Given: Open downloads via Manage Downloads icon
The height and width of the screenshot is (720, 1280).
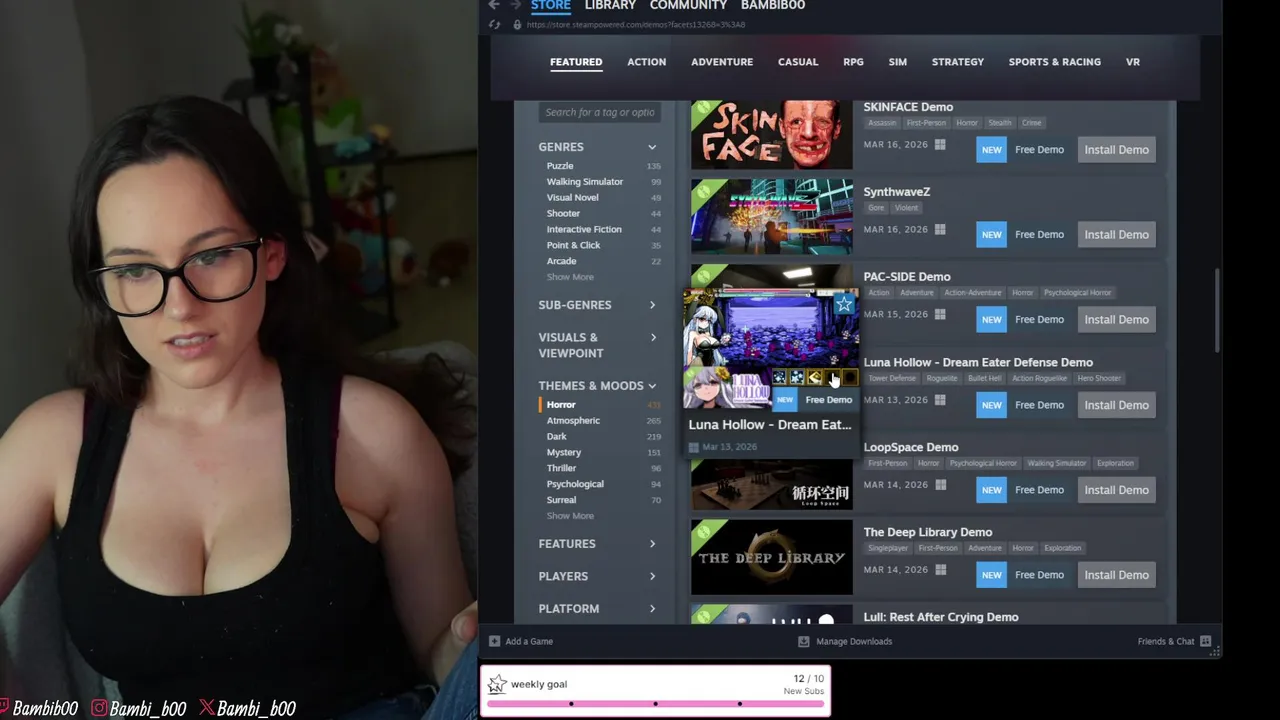Looking at the screenshot, I should pyautogui.click(x=803, y=641).
